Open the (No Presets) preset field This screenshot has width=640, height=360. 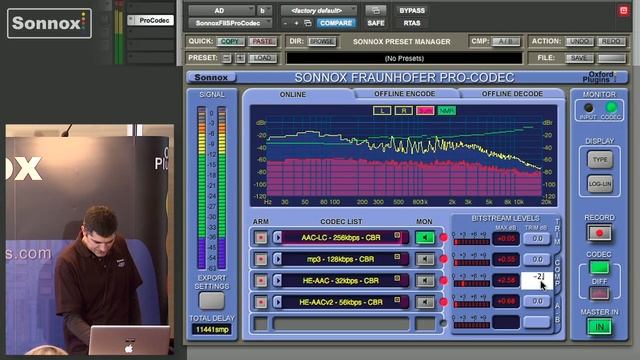(404, 58)
